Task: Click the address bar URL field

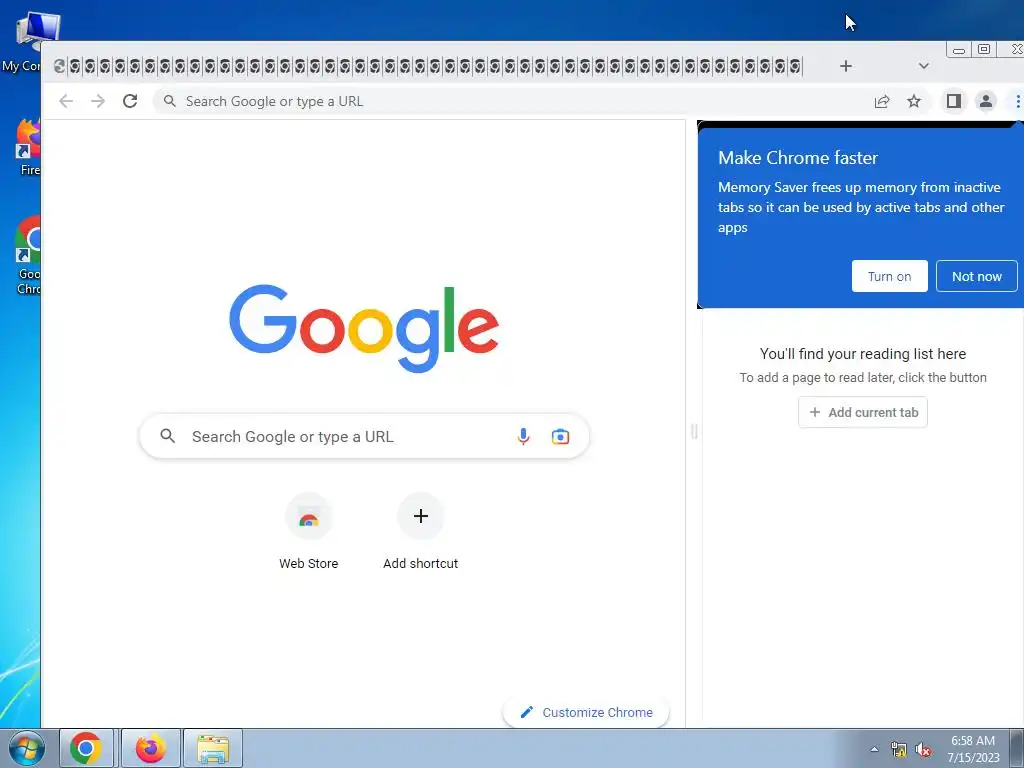Action: tap(511, 101)
